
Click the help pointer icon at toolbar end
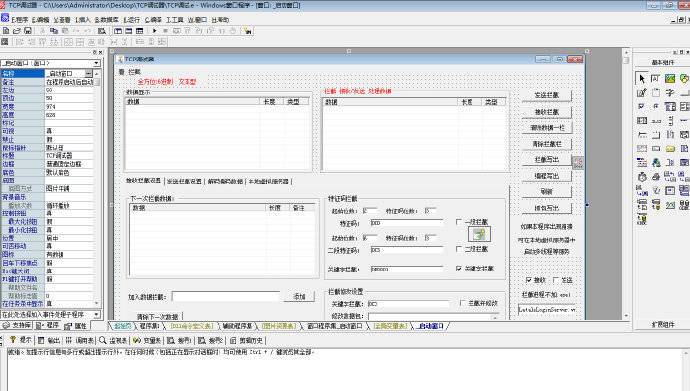tap(248, 31)
